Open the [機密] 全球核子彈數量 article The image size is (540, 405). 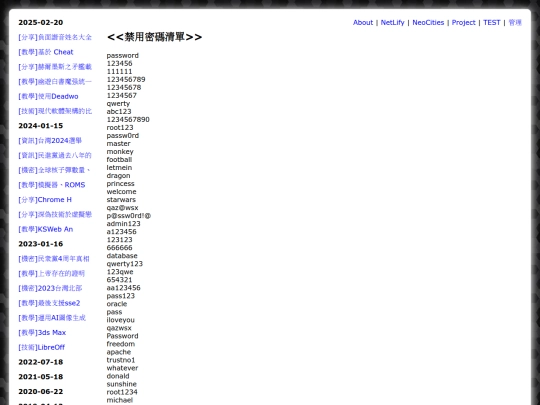[x=54, y=170]
